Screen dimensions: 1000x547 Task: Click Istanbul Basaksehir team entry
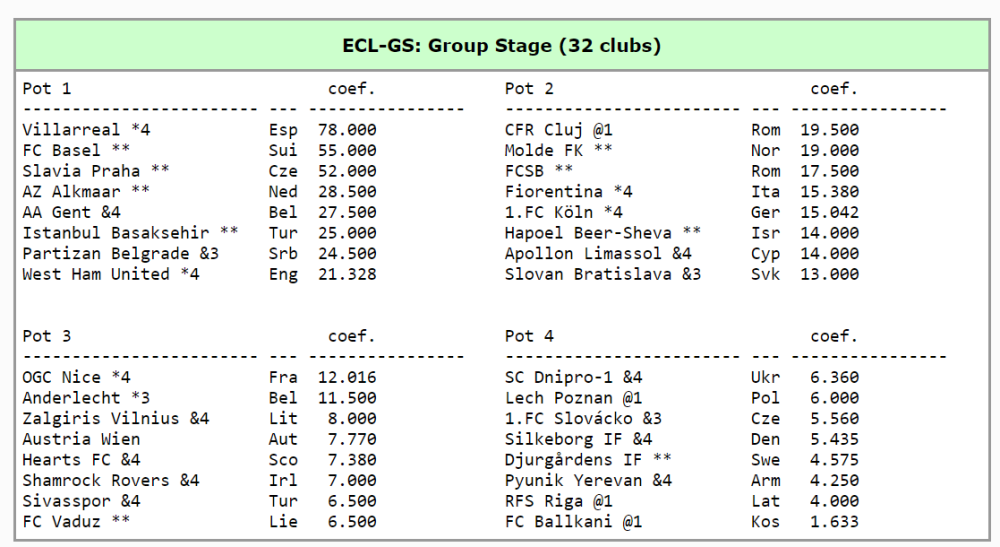(116, 233)
